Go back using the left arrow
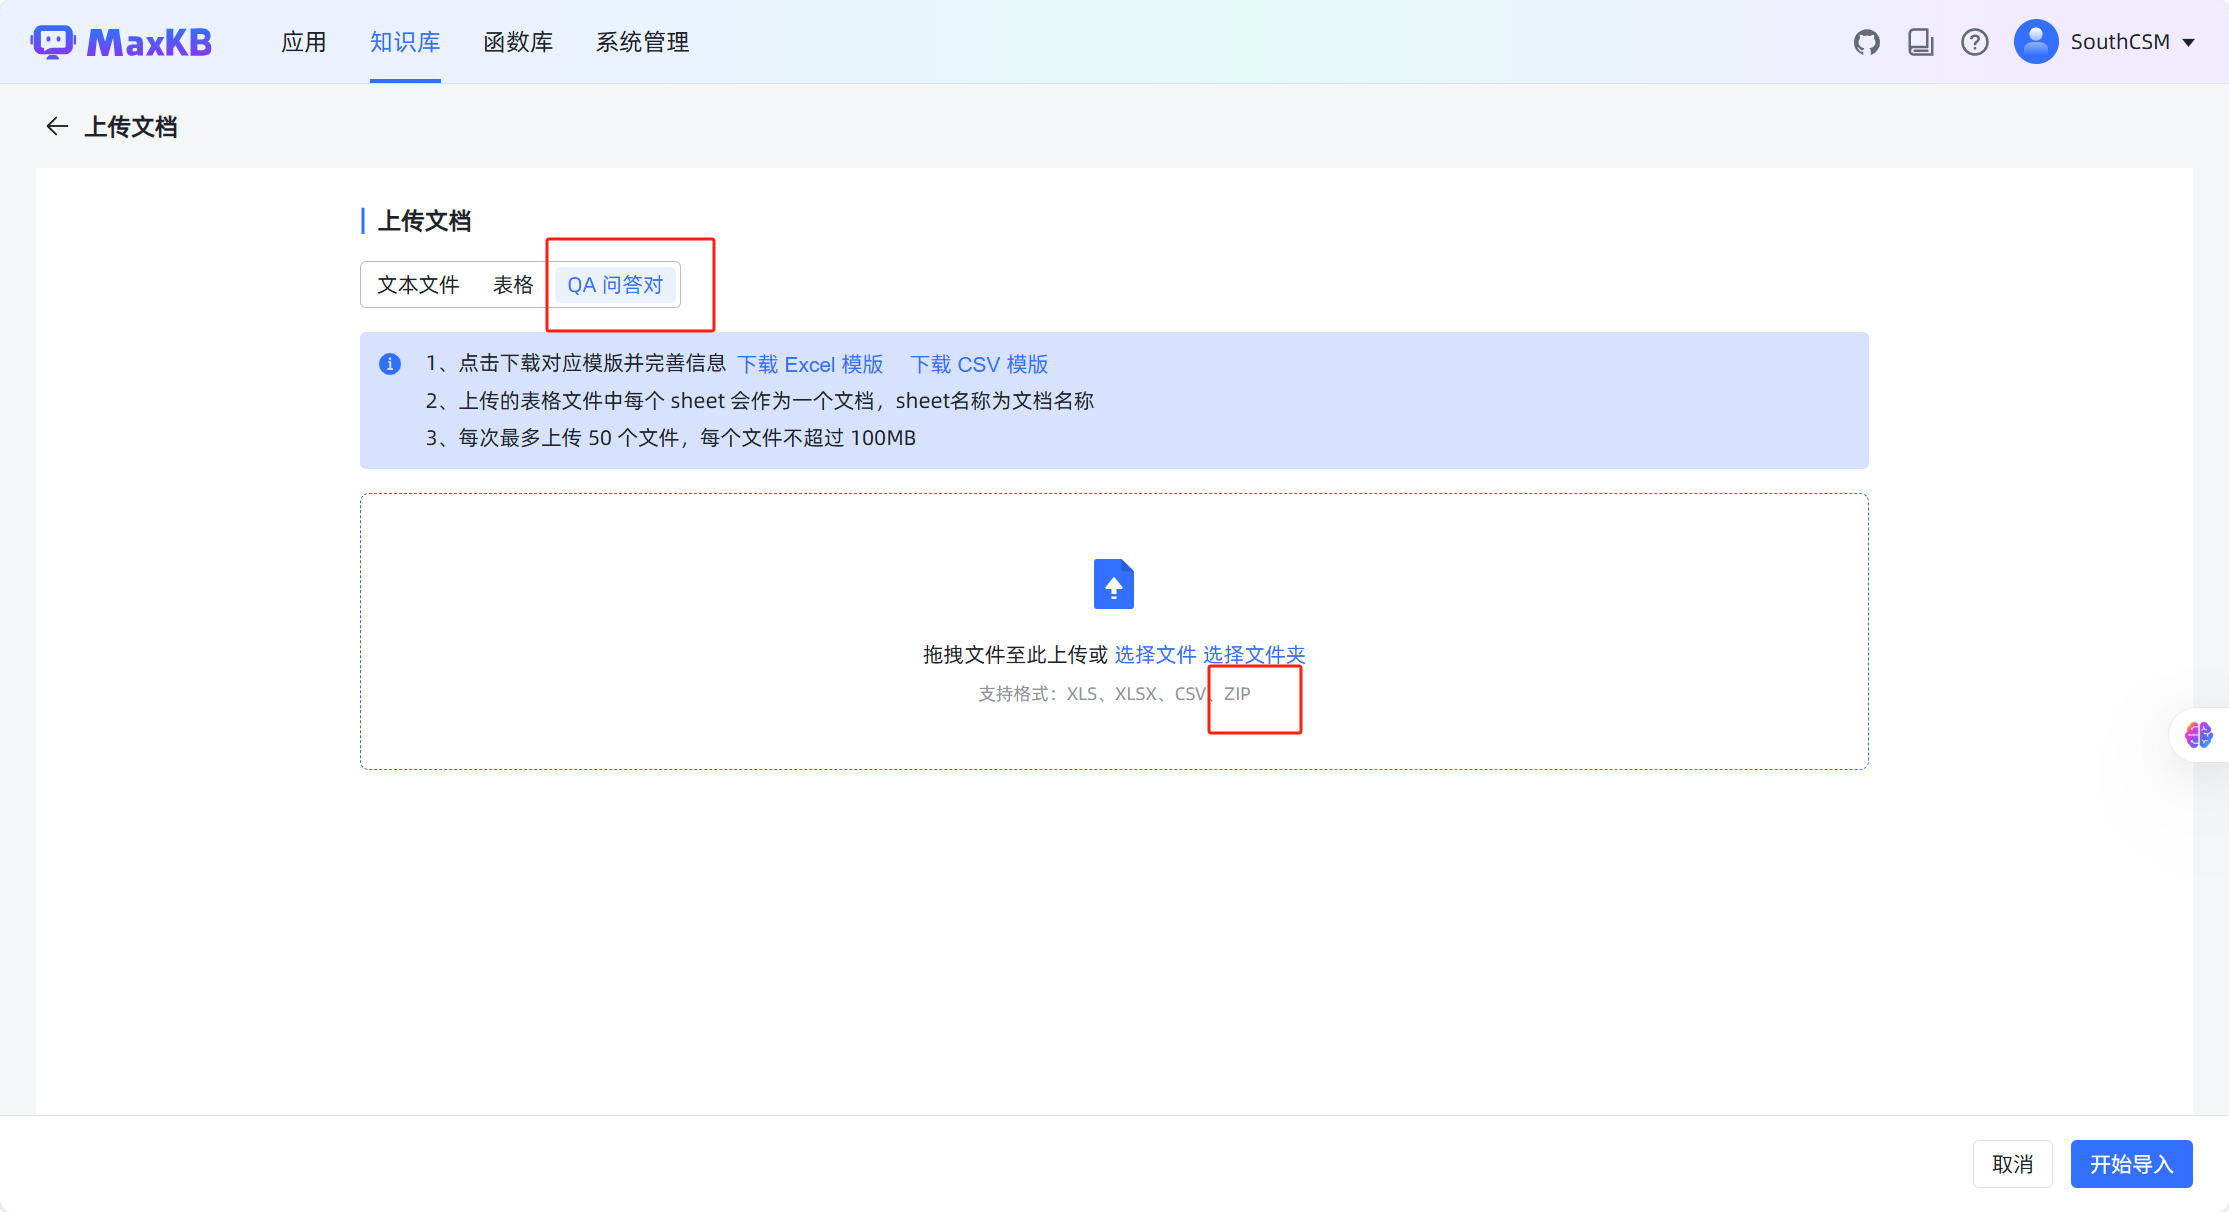2229x1212 pixels. [x=57, y=126]
